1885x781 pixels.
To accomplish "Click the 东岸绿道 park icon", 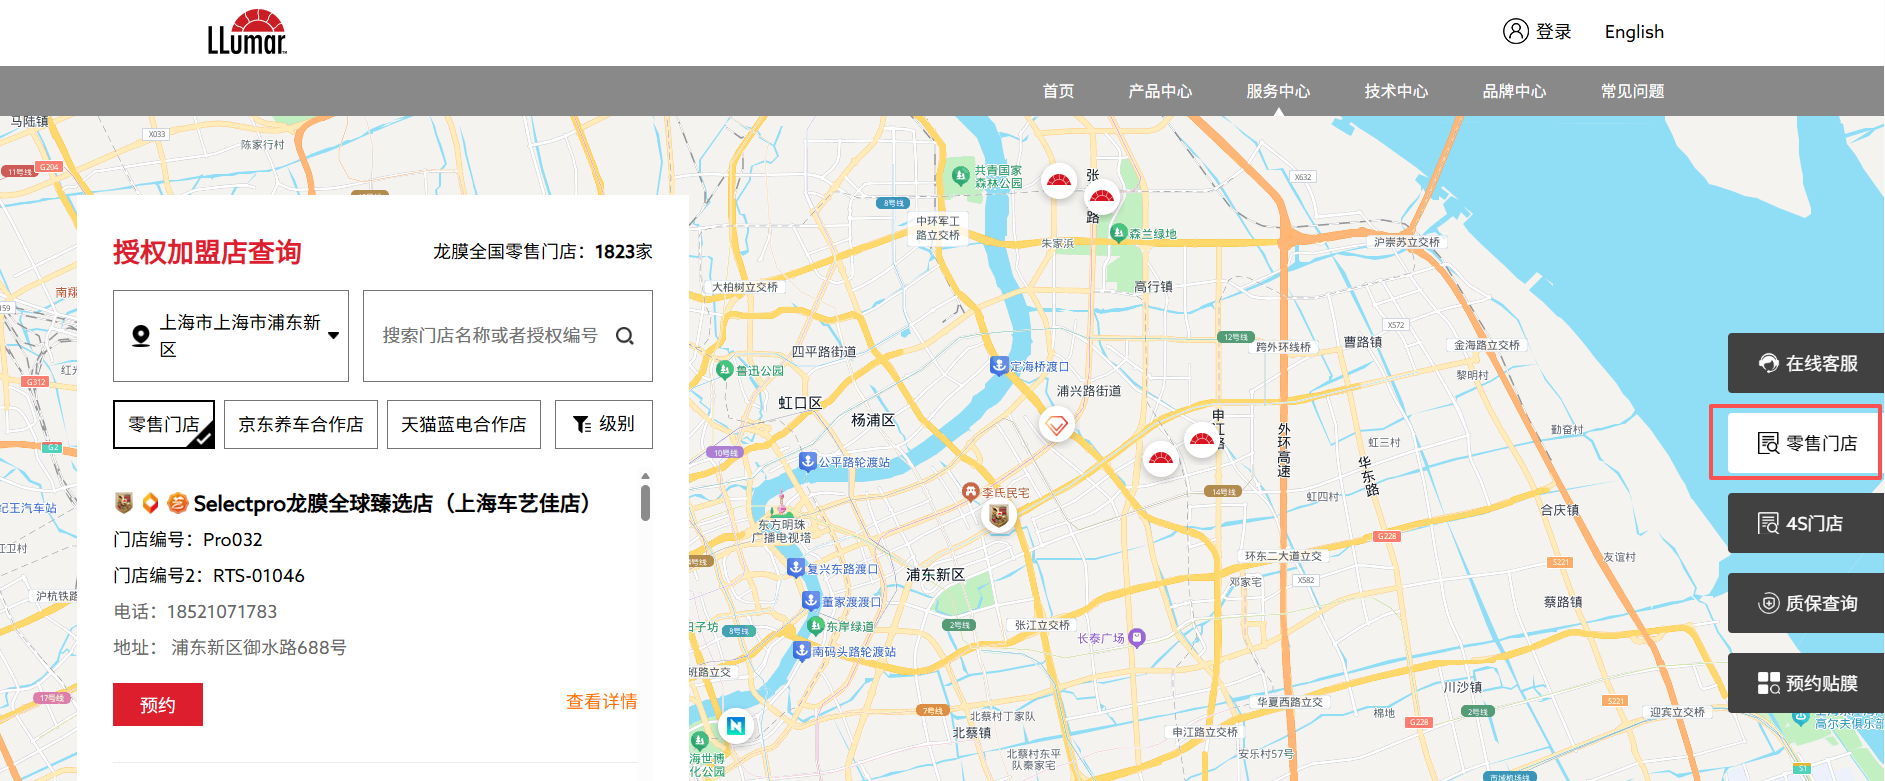I will (x=815, y=626).
